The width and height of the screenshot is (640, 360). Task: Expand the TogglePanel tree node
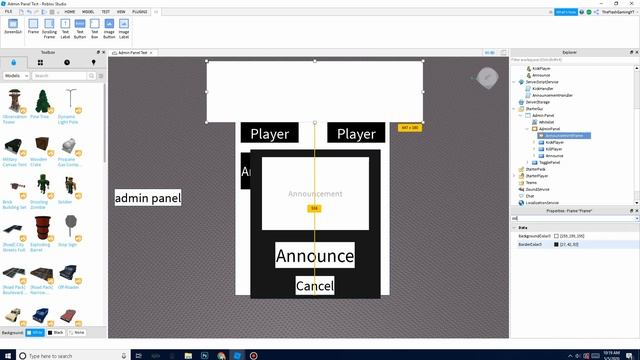click(x=527, y=162)
